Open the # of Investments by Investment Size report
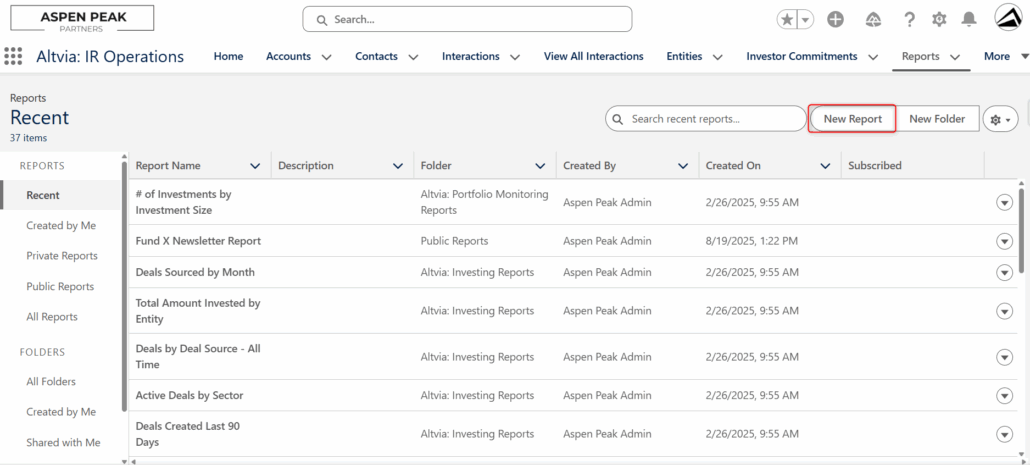 click(183, 202)
